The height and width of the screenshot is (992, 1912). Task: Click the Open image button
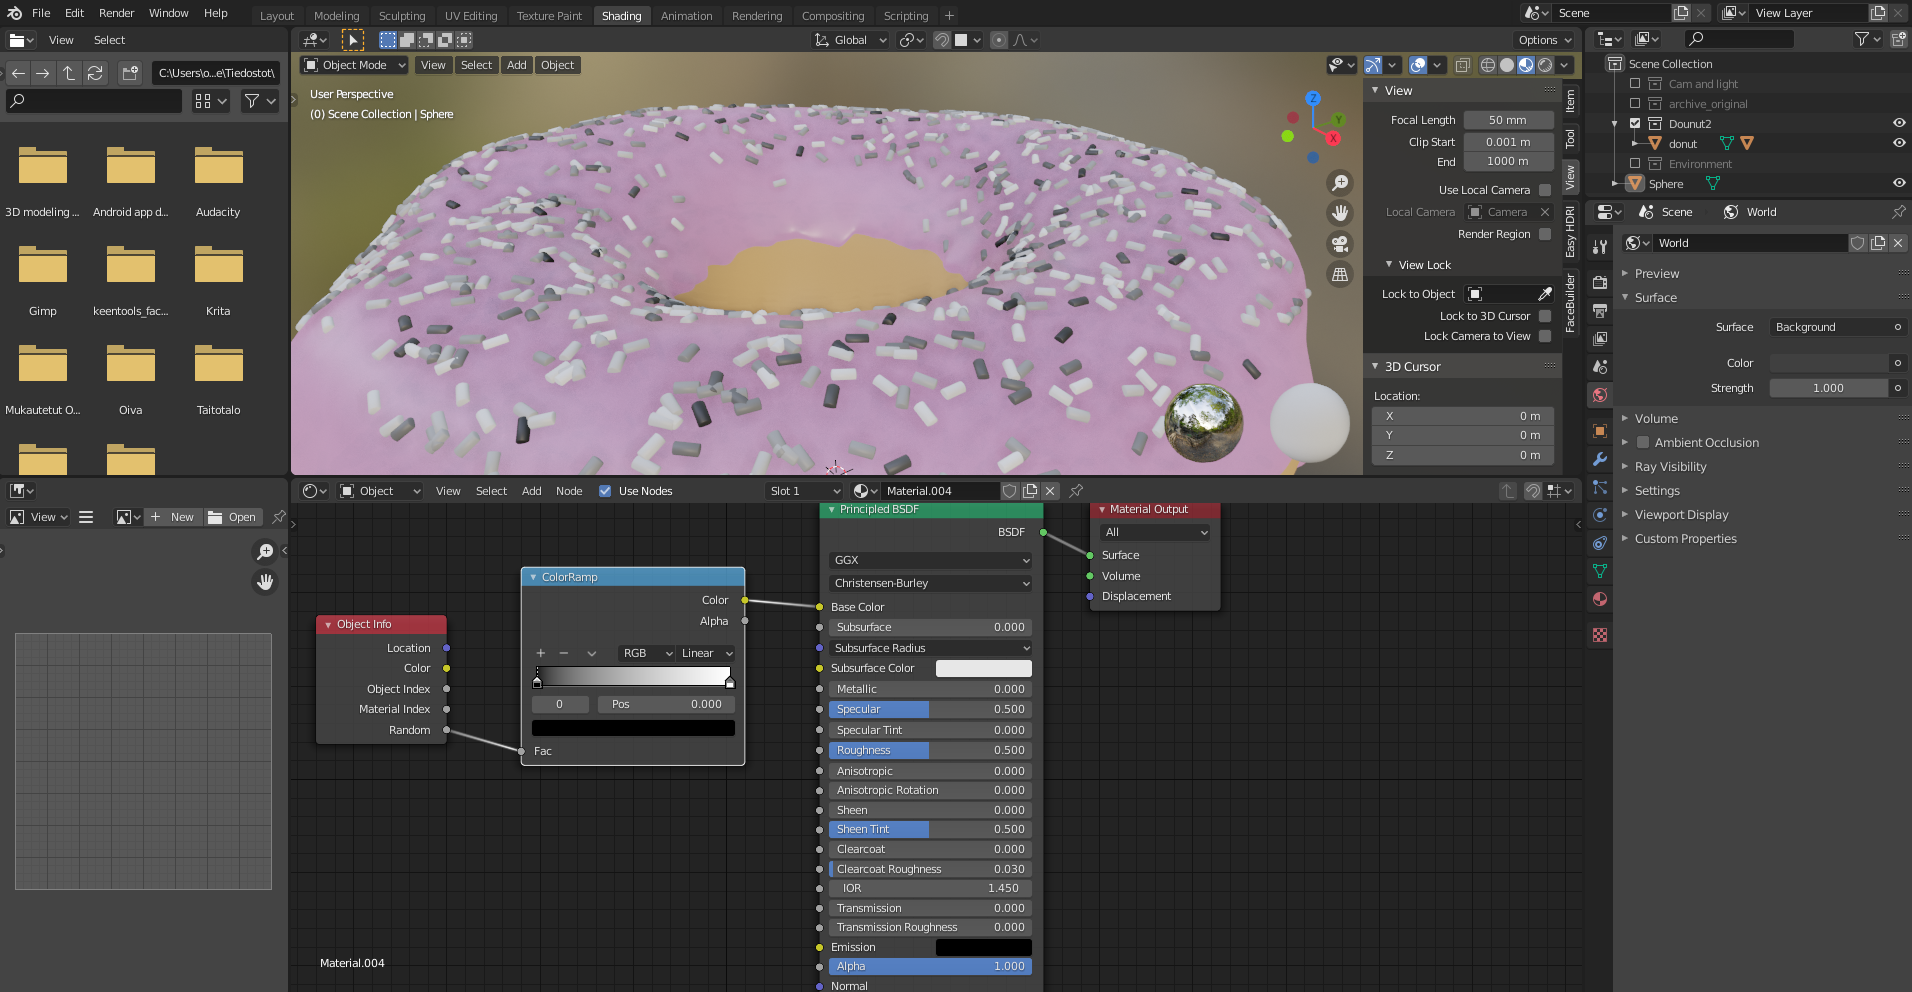click(233, 517)
